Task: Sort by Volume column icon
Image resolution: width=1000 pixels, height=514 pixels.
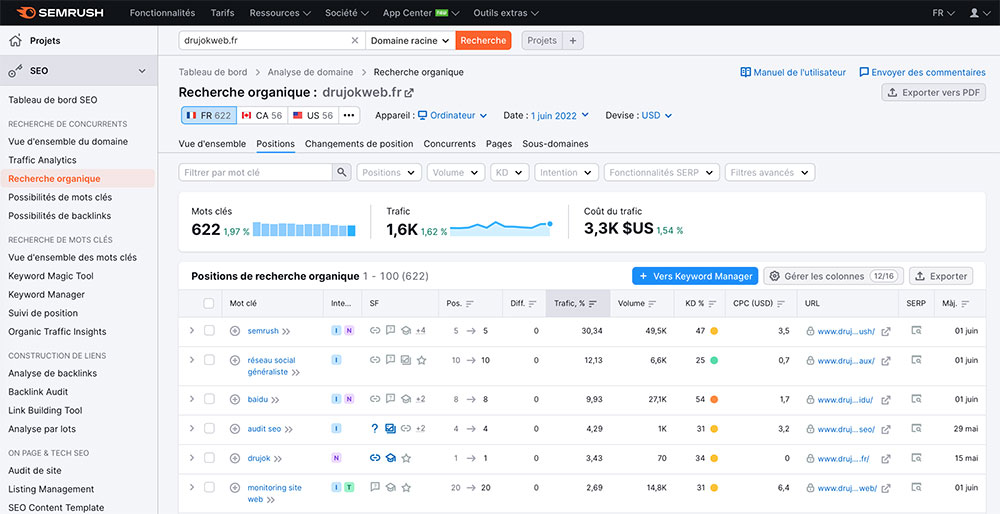Action: [652, 304]
